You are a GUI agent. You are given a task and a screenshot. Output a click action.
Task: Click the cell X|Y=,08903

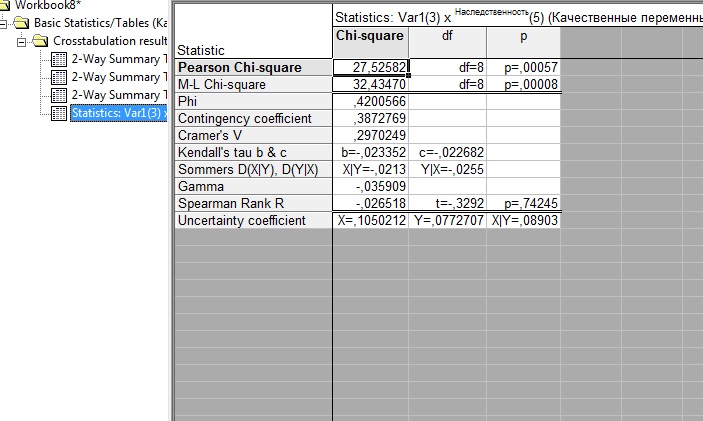coord(523,221)
